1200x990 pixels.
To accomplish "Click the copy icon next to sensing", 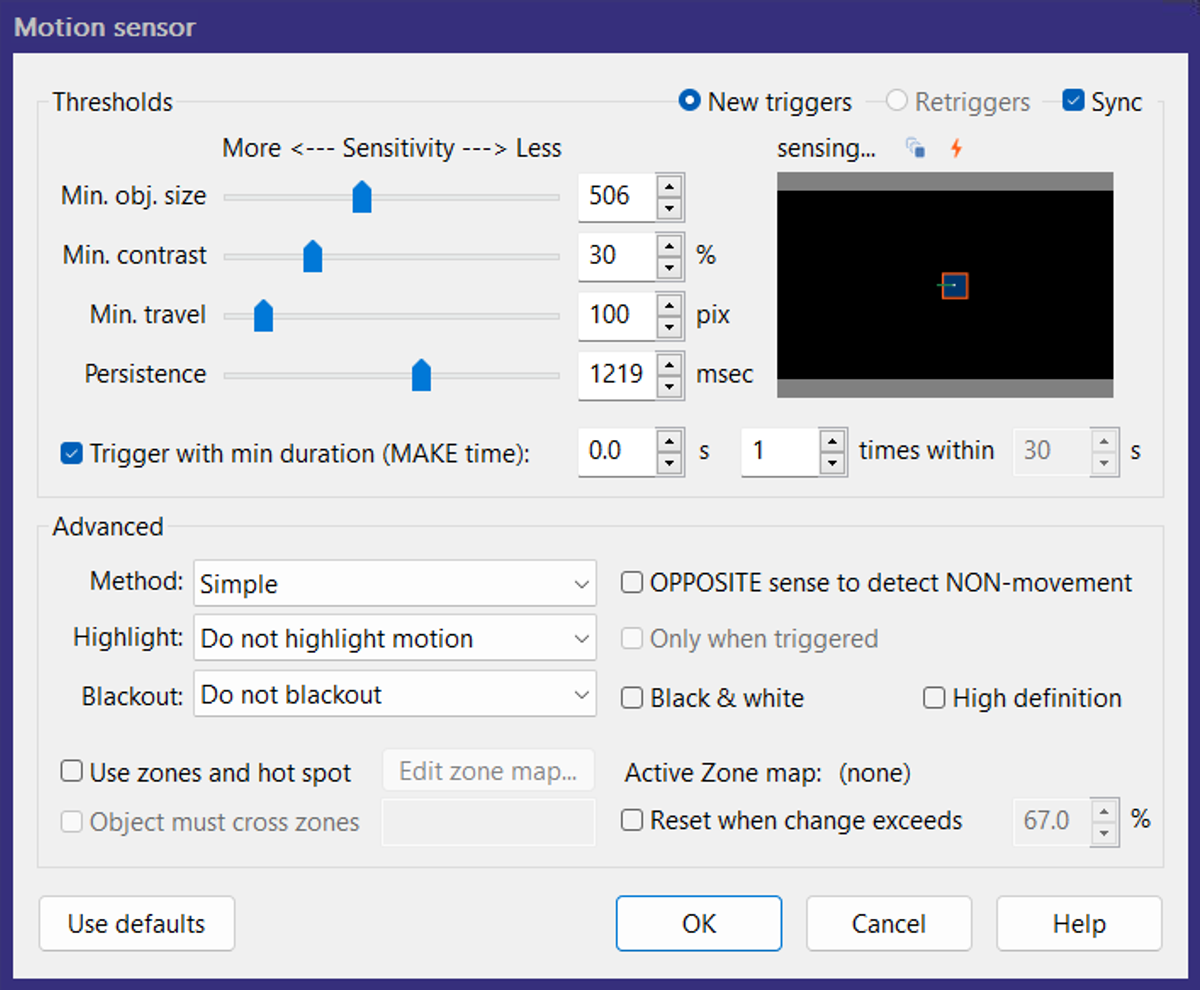I will (915, 149).
